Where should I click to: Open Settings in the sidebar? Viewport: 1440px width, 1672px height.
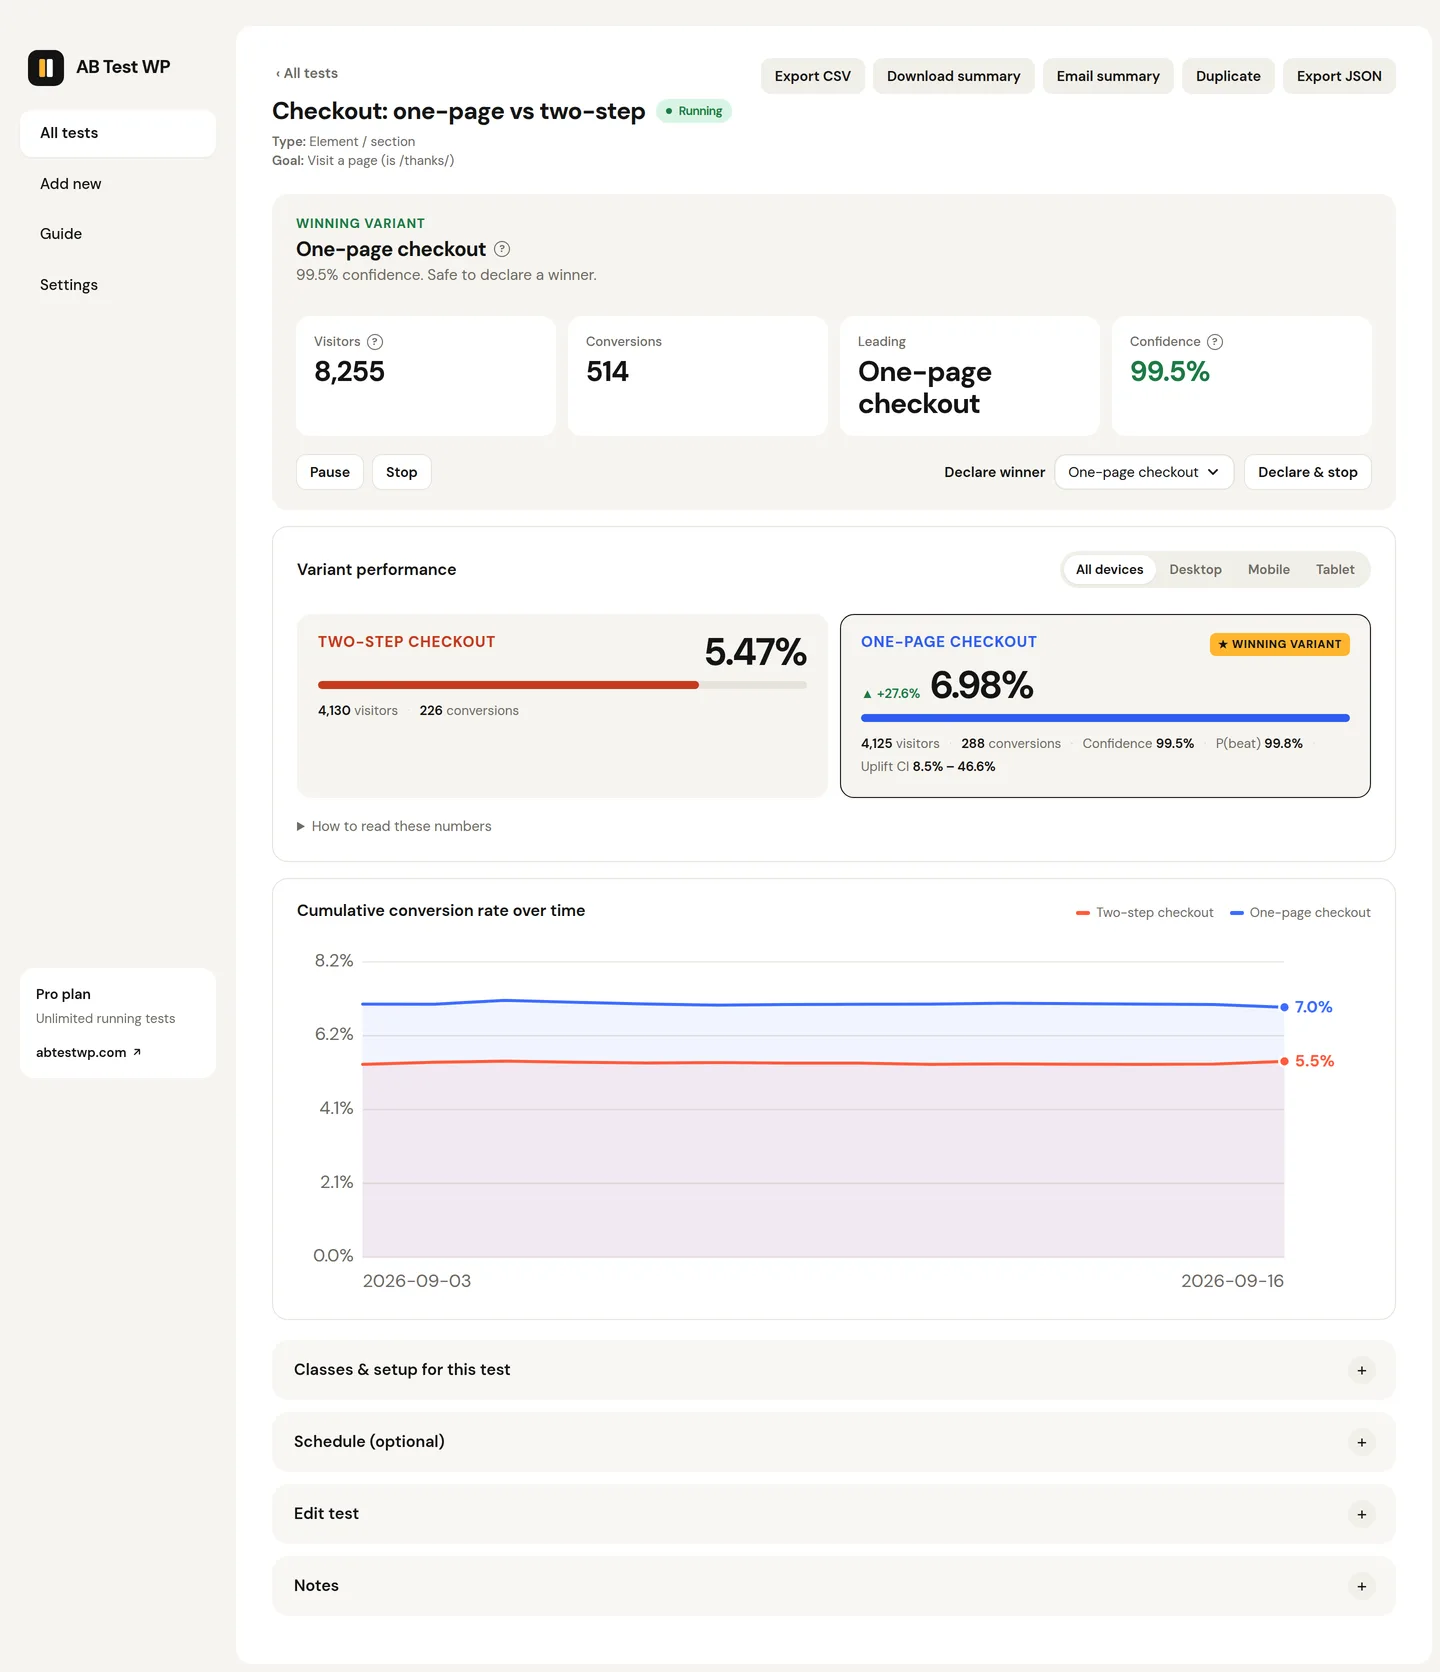[x=118, y=285]
